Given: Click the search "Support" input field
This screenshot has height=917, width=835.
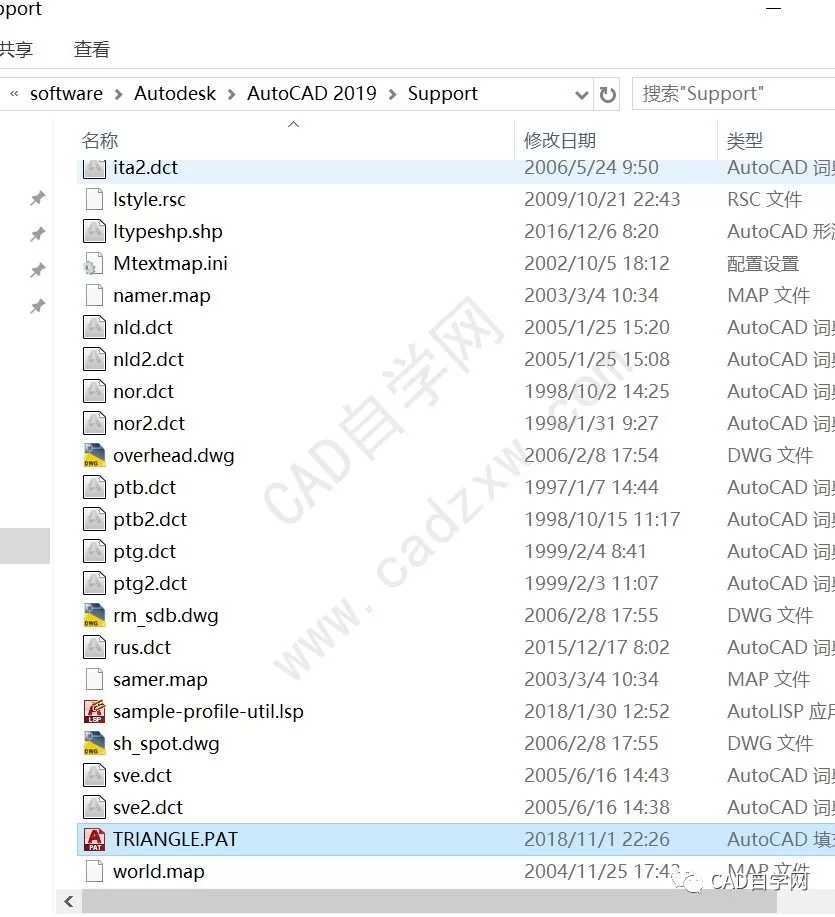Looking at the screenshot, I should [734, 94].
